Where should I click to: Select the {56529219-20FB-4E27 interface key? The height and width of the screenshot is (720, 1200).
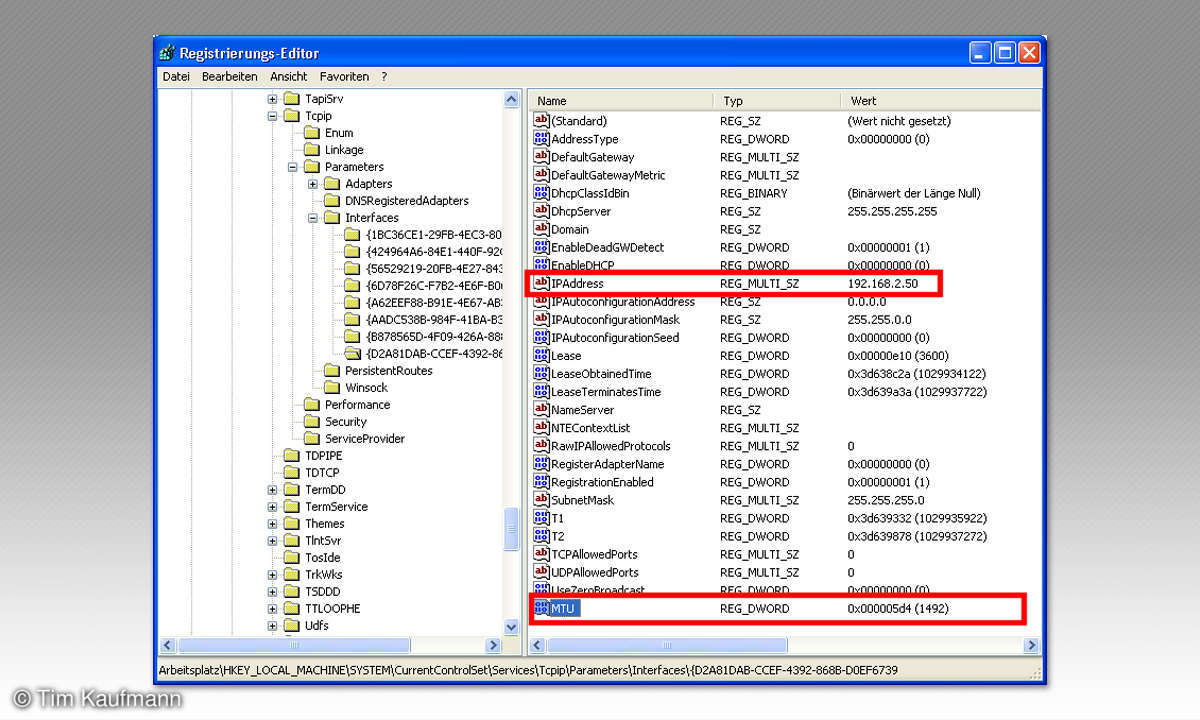[x=433, y=269]
